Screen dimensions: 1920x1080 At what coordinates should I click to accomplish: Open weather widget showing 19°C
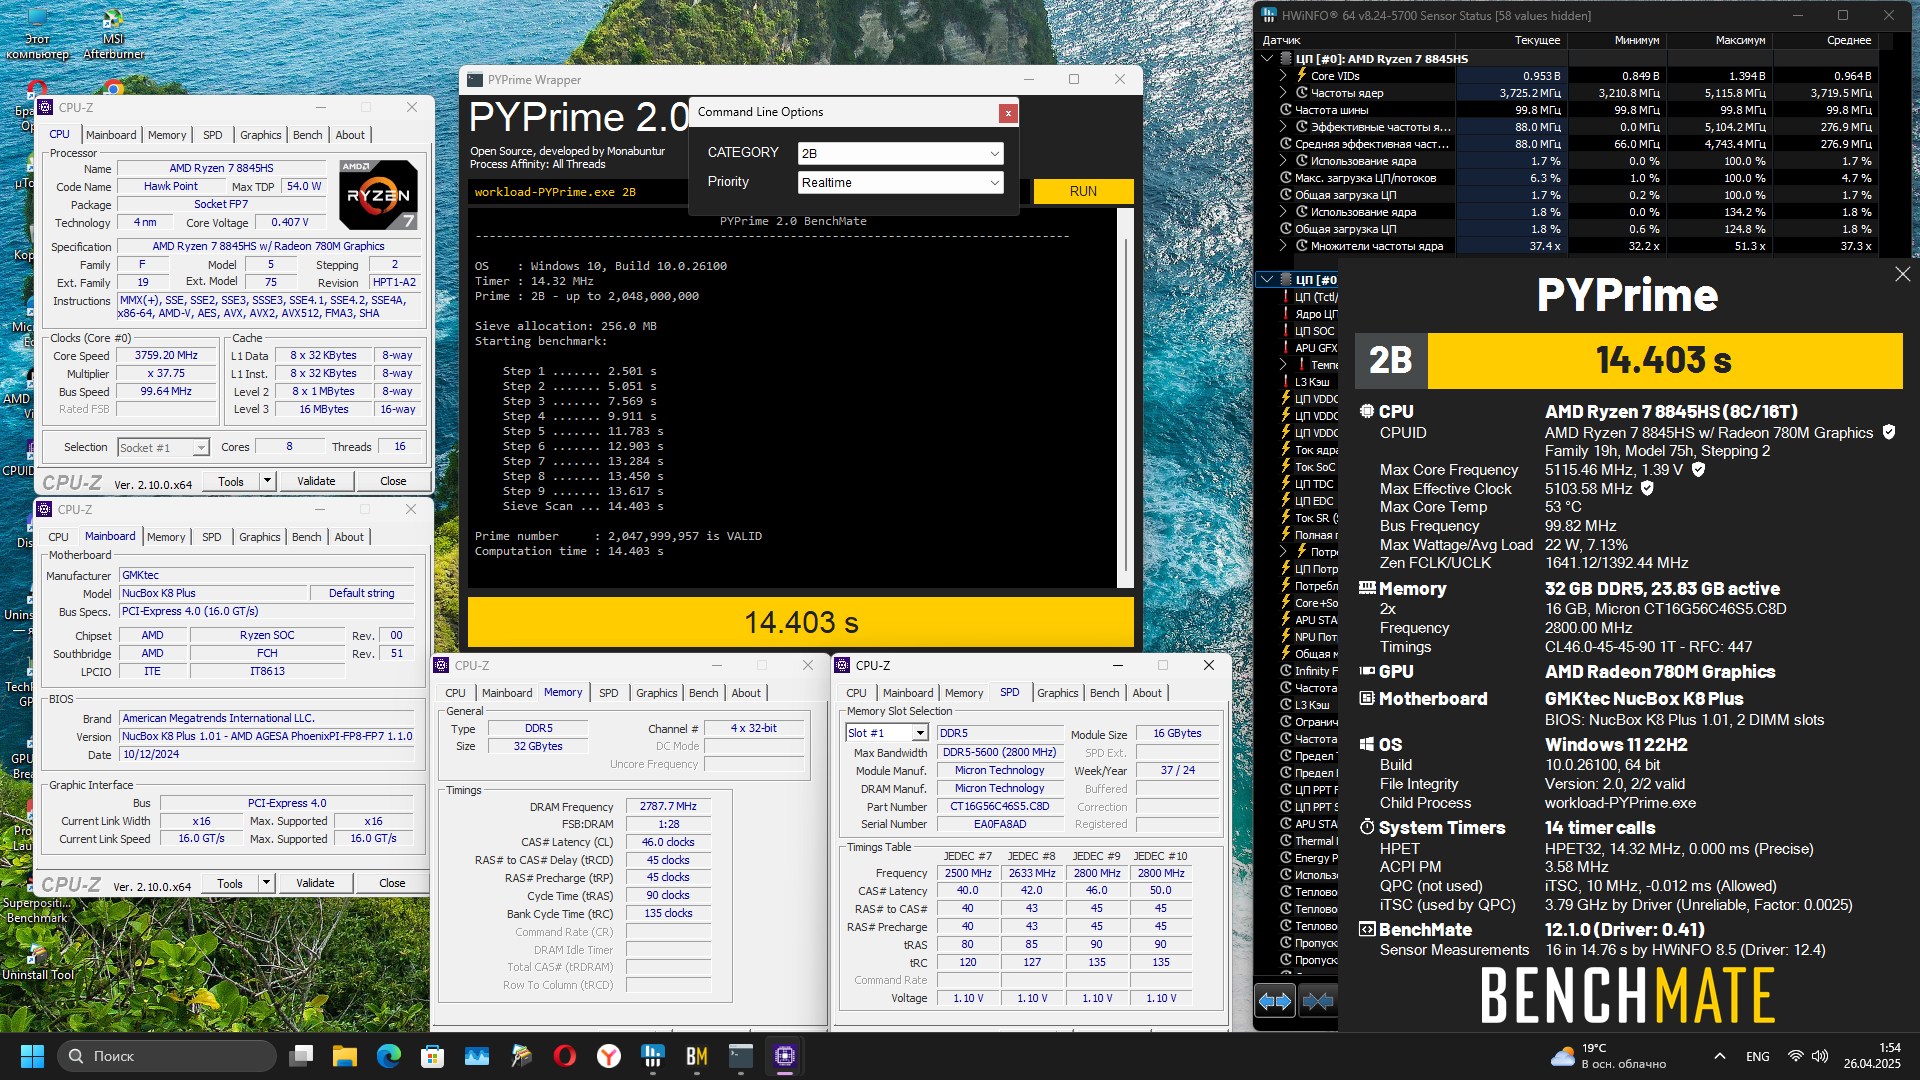point(1608,1056)
